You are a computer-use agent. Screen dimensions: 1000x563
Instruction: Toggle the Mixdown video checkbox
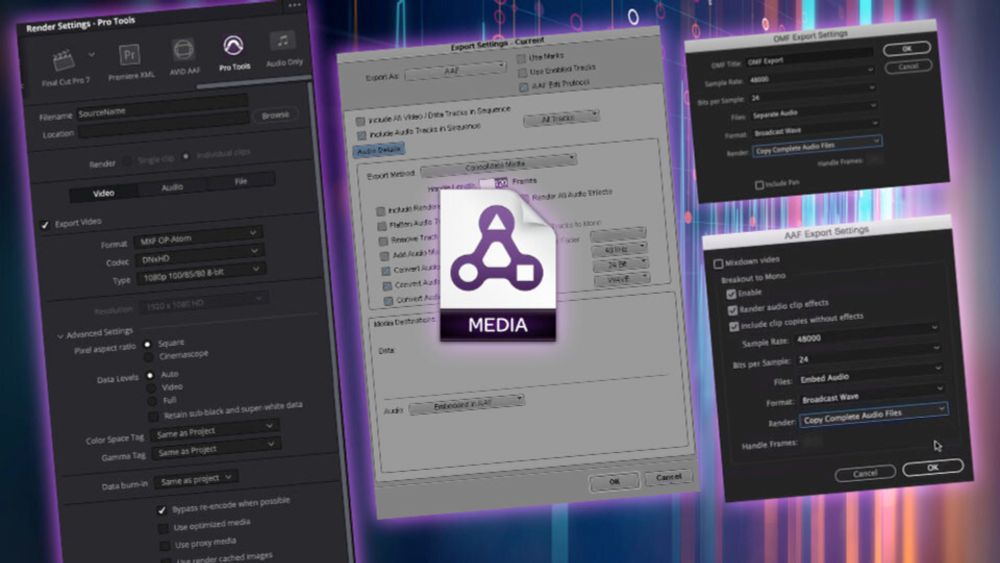(x=718, y=263)
